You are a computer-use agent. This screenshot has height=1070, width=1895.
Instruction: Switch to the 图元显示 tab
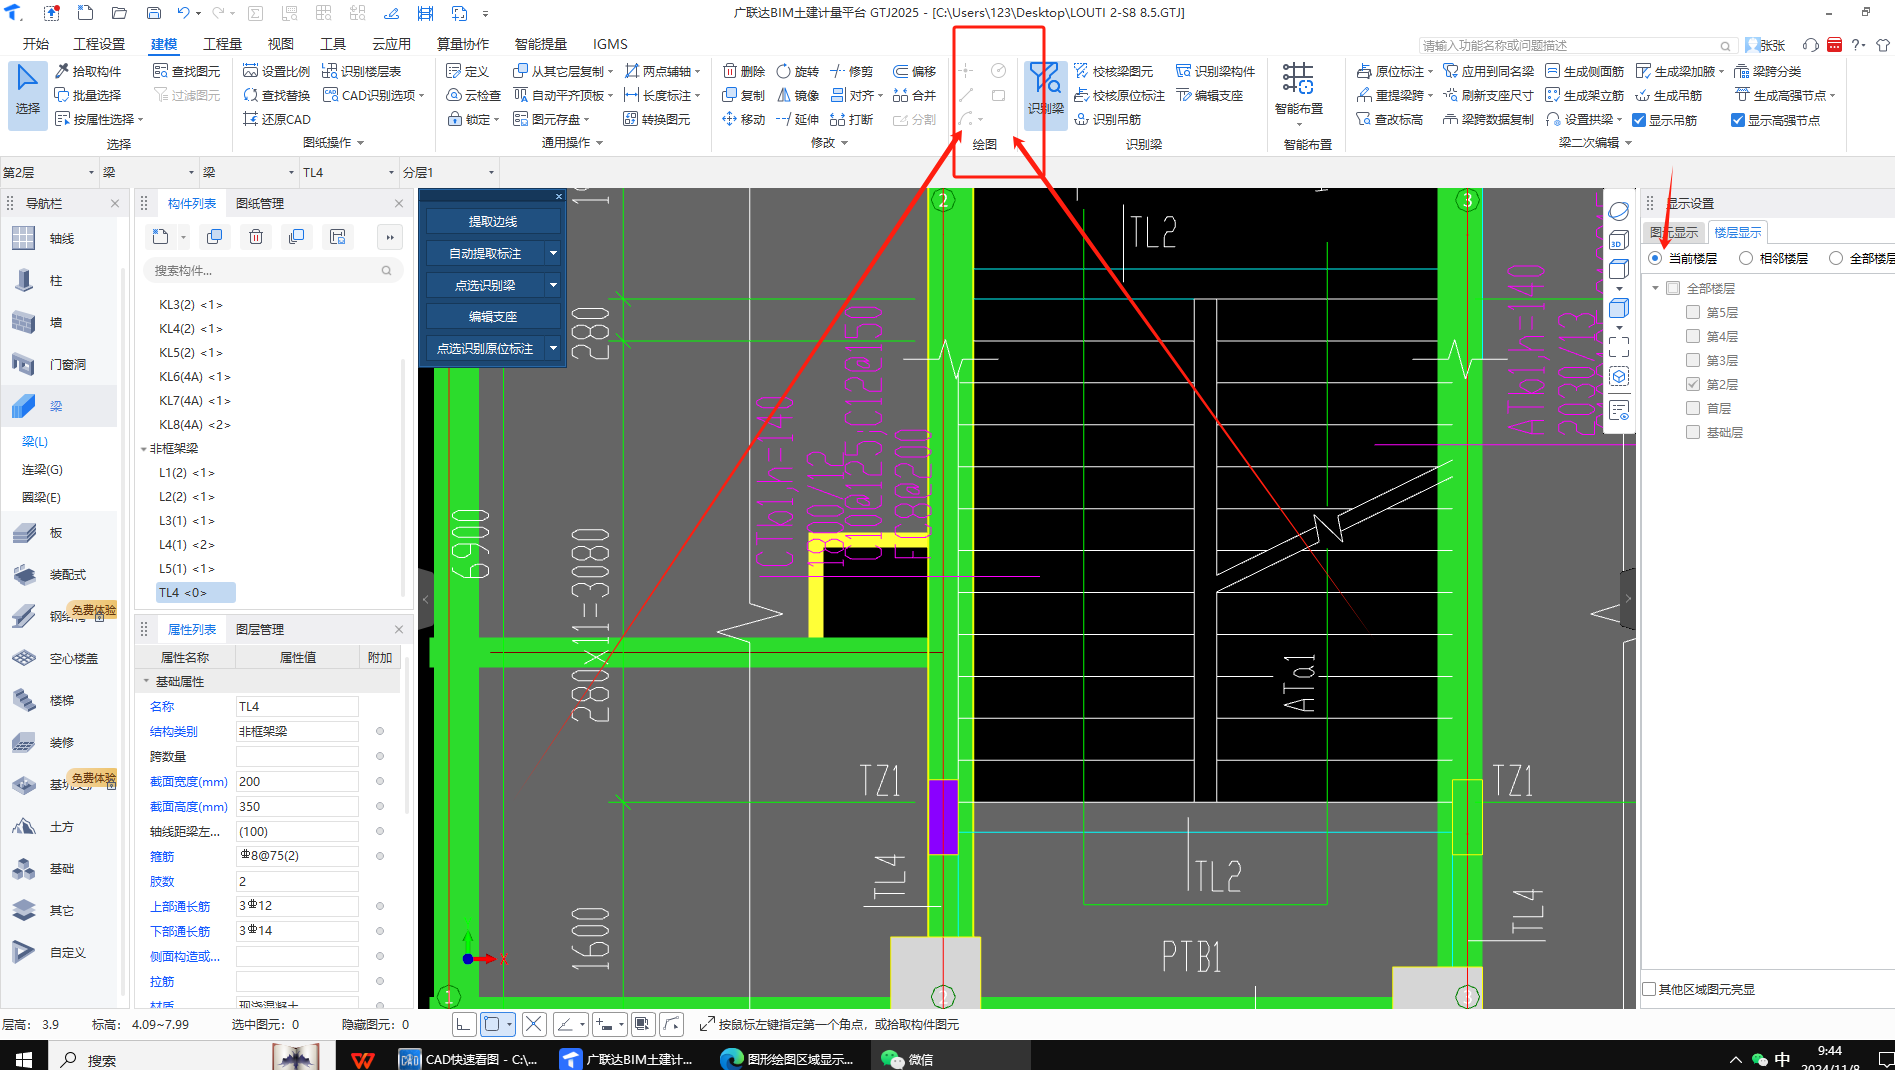pyautogui.click(x=1675, y=232)
